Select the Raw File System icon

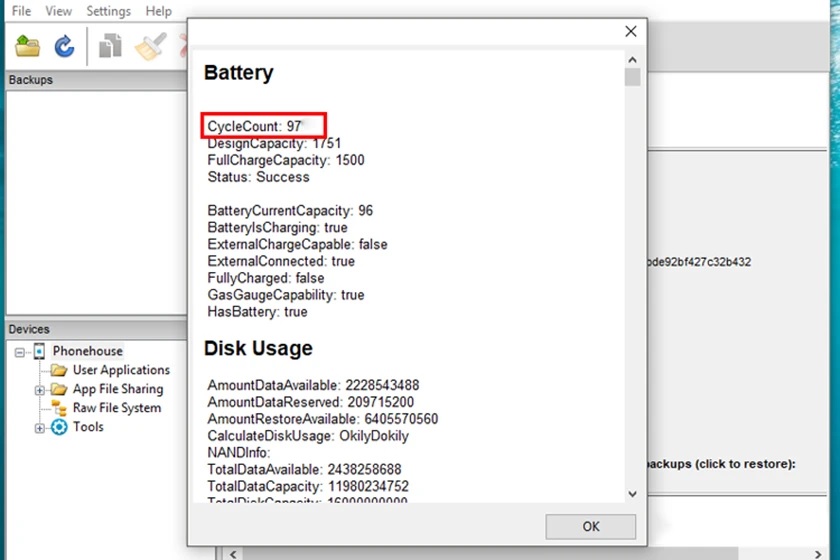(59, 408)
